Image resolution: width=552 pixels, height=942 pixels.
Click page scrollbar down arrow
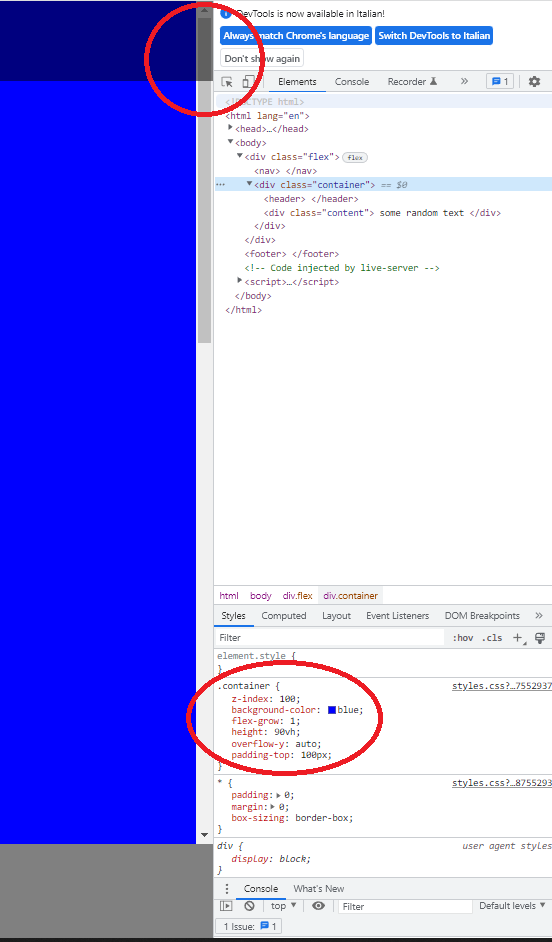[204, 835]
